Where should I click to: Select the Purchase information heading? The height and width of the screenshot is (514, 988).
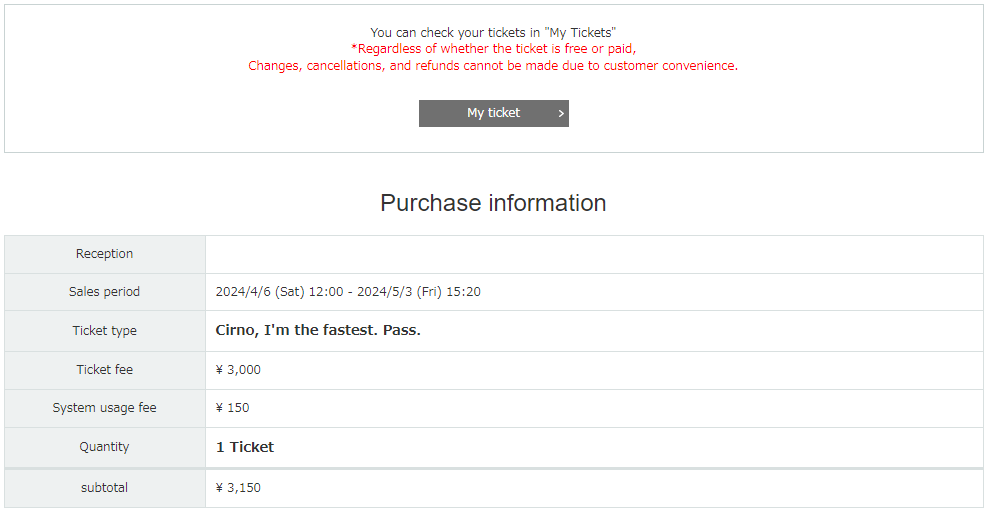pyautogui.click(x=493, y=203)
